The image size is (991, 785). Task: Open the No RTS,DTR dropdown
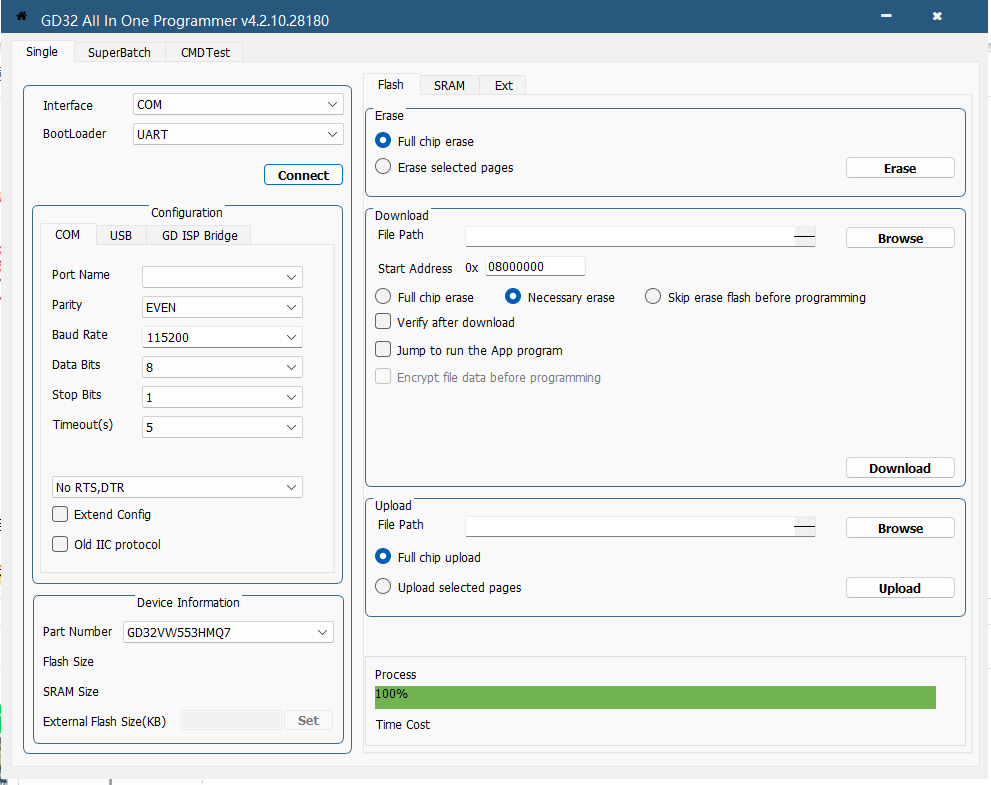click(x=177, y=487)
